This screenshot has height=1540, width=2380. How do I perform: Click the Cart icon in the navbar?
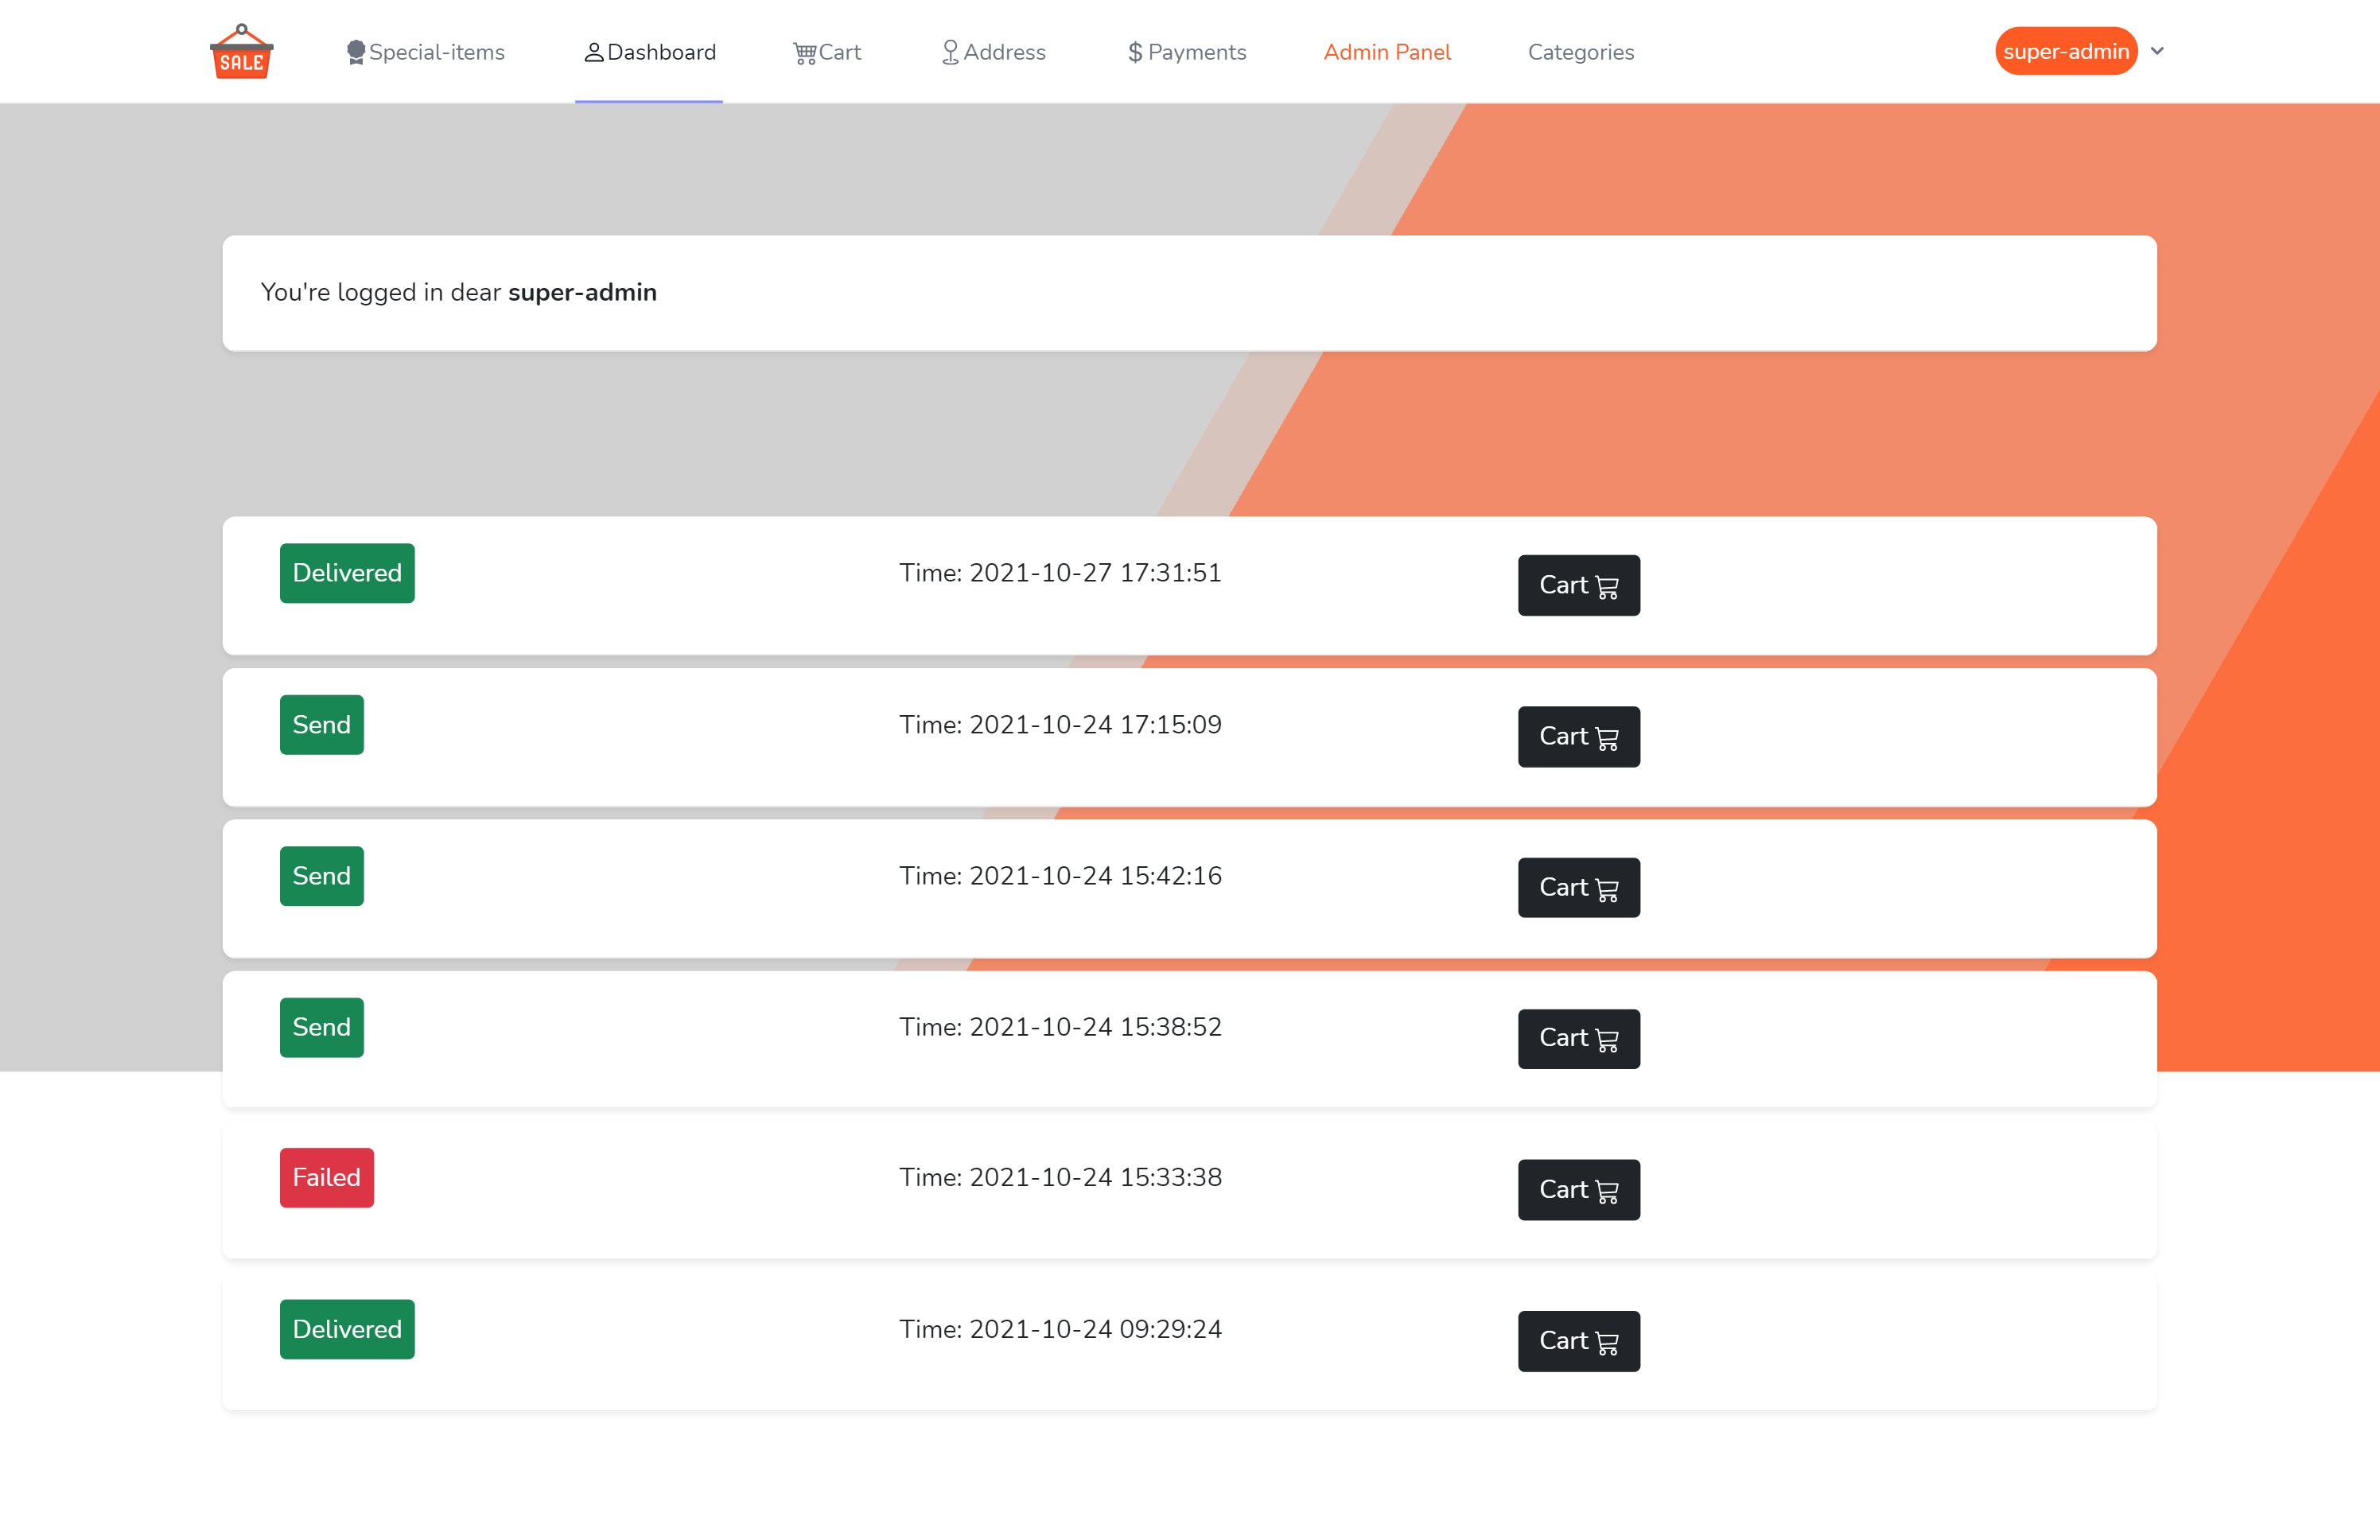tap(804, 52)
